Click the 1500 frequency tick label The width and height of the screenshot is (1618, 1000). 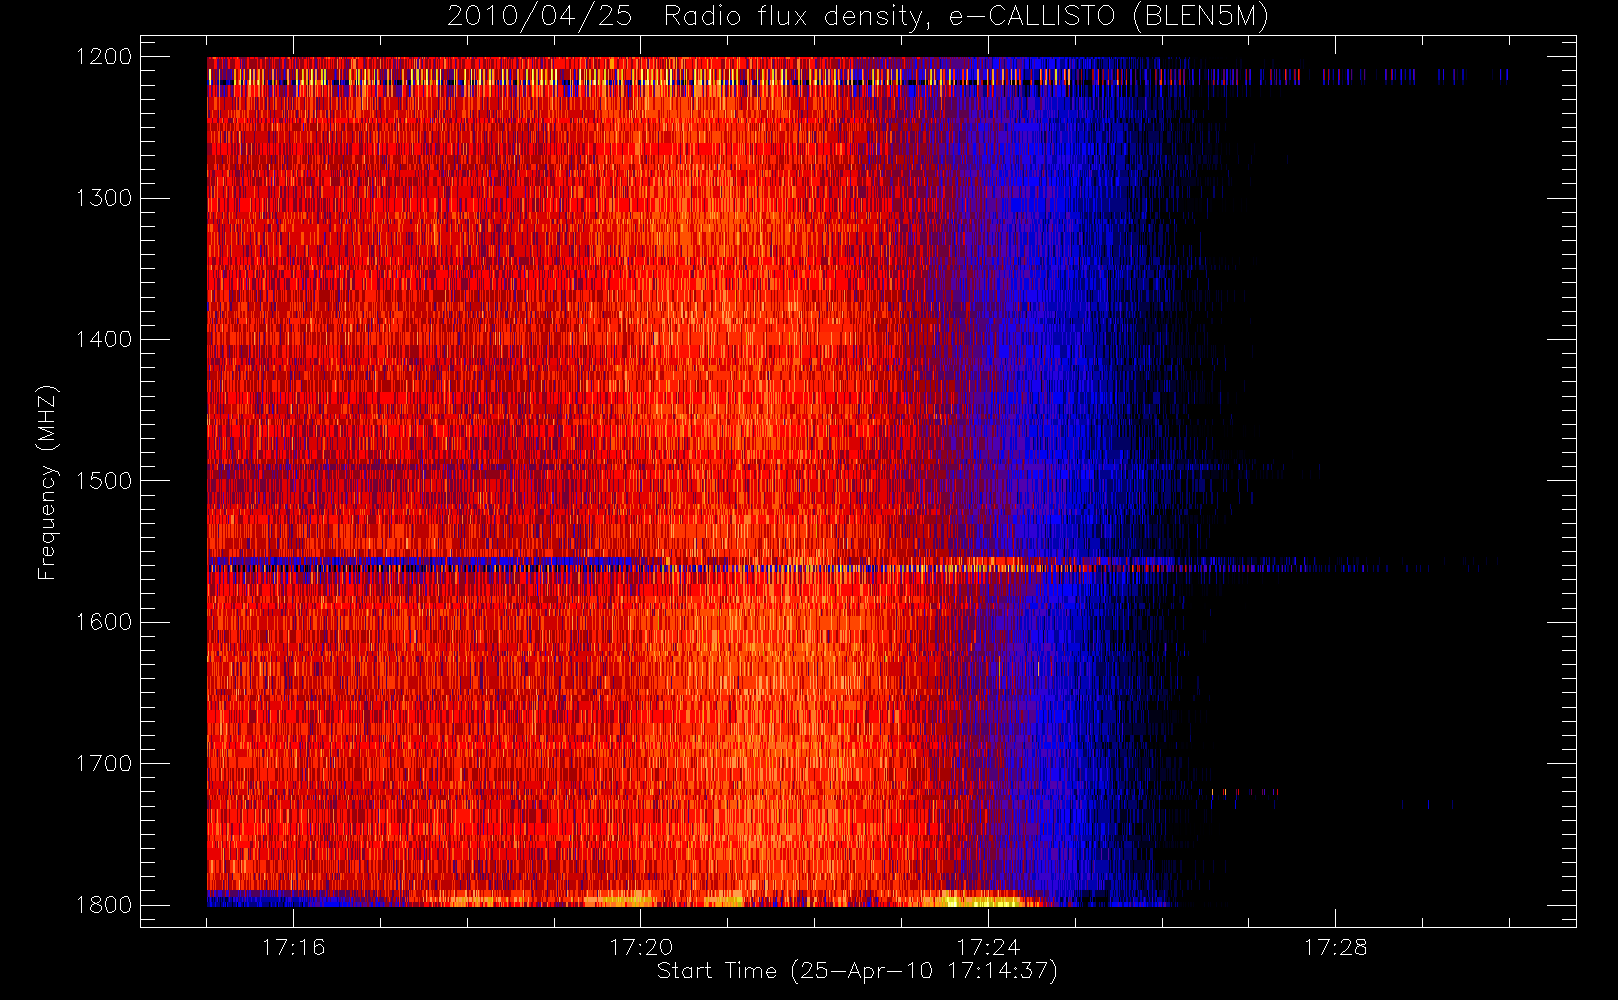pyautogui.click(x=104, y=481)
